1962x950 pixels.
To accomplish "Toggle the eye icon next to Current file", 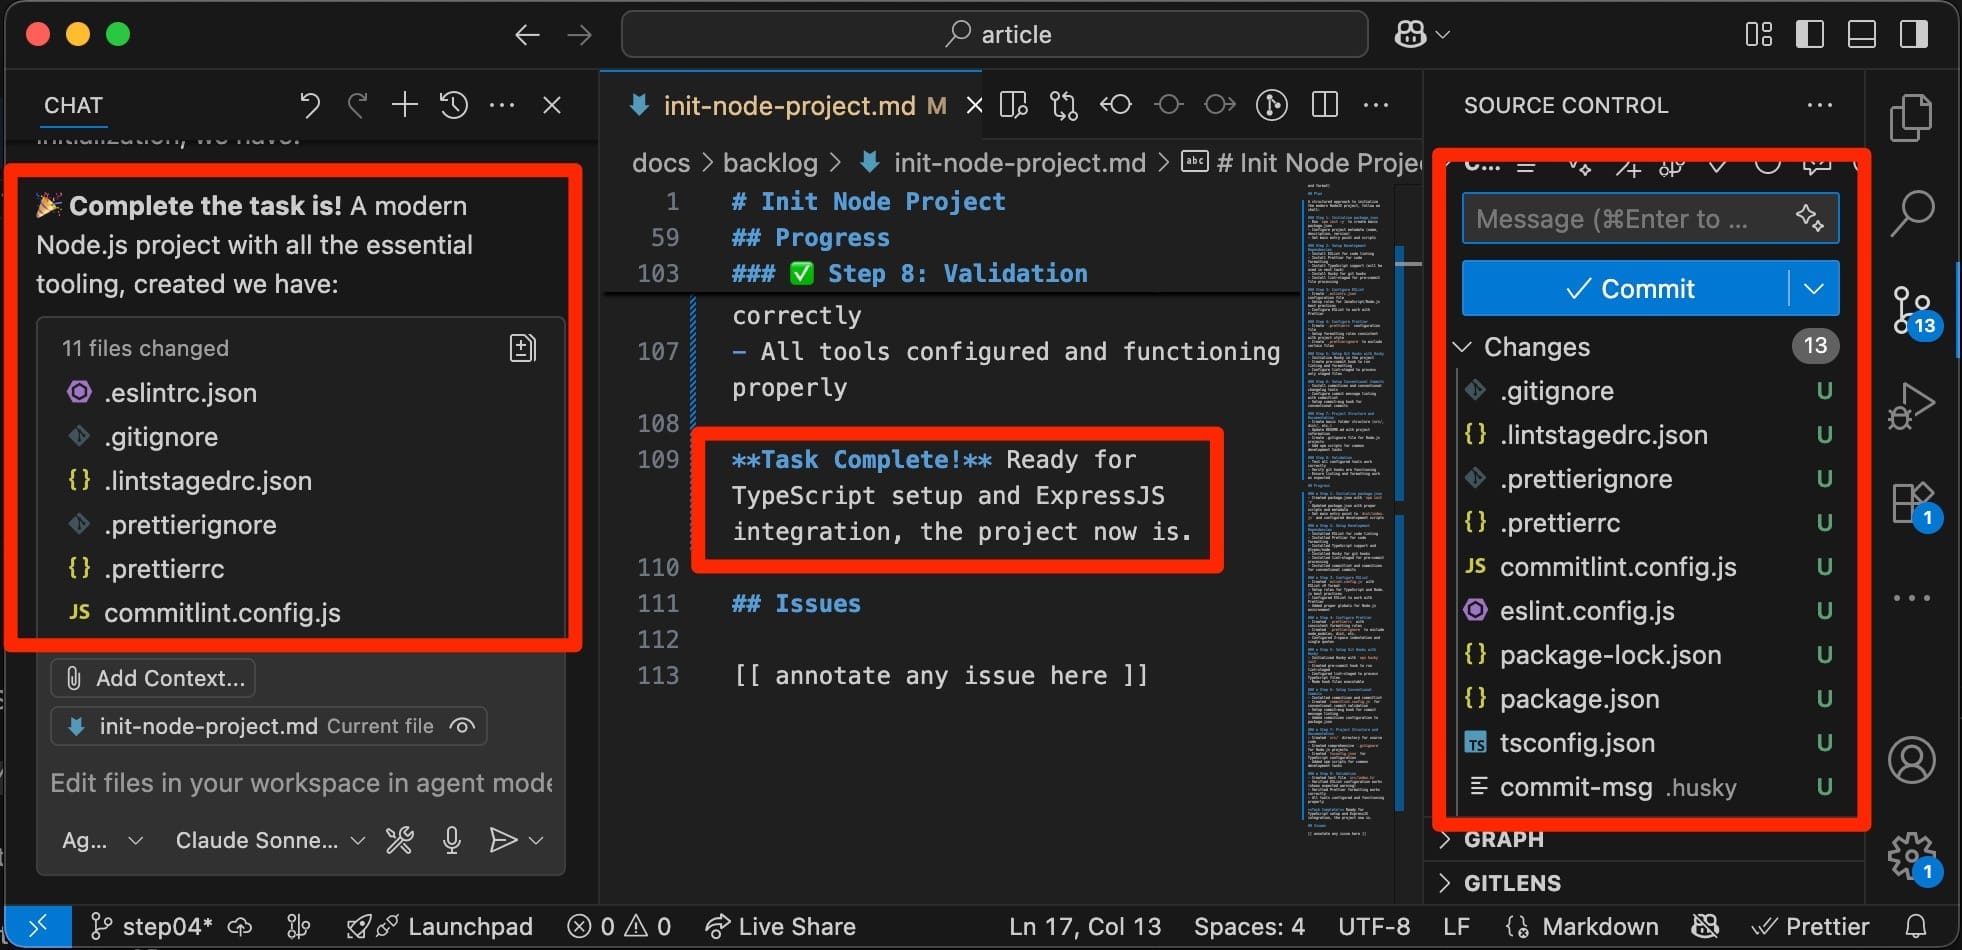I will point(463,726).
